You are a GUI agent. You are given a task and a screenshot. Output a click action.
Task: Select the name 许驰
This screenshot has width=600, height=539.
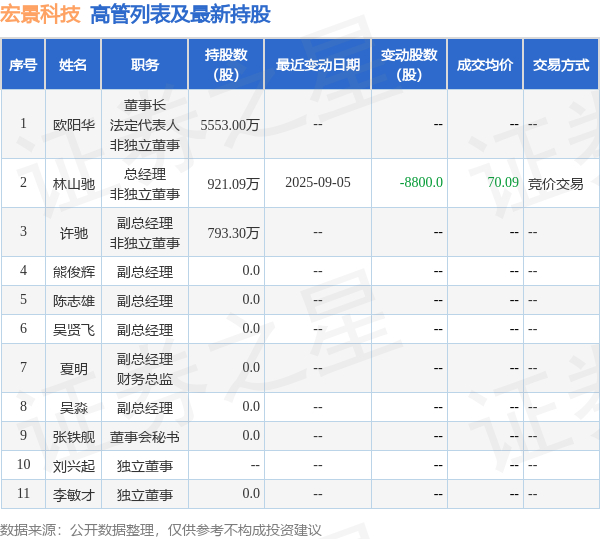click(74, 233)
